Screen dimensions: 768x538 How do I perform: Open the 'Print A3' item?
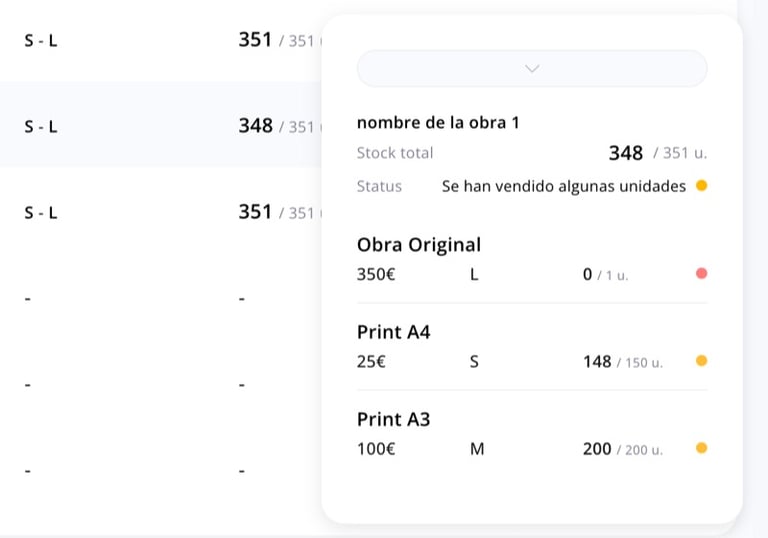point(393,419)
